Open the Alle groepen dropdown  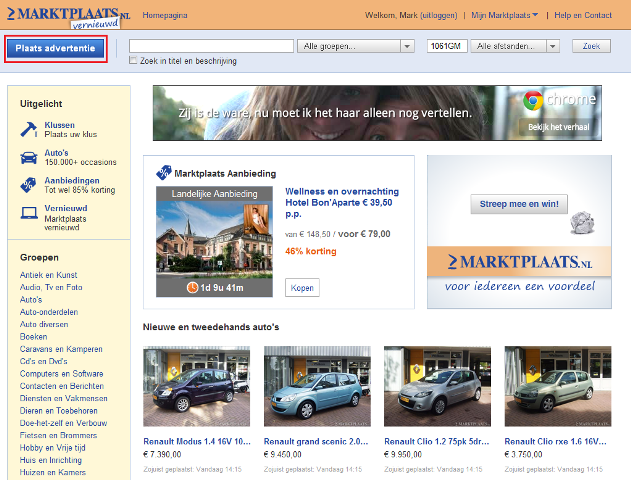tap(356, 46)
